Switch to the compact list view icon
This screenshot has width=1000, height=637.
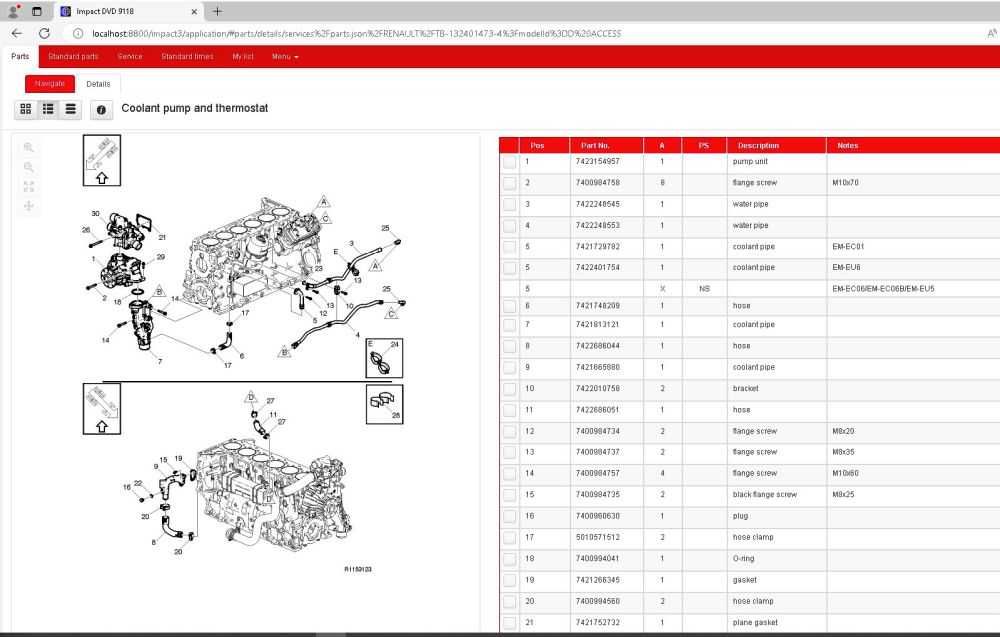[x=70, y=109]
